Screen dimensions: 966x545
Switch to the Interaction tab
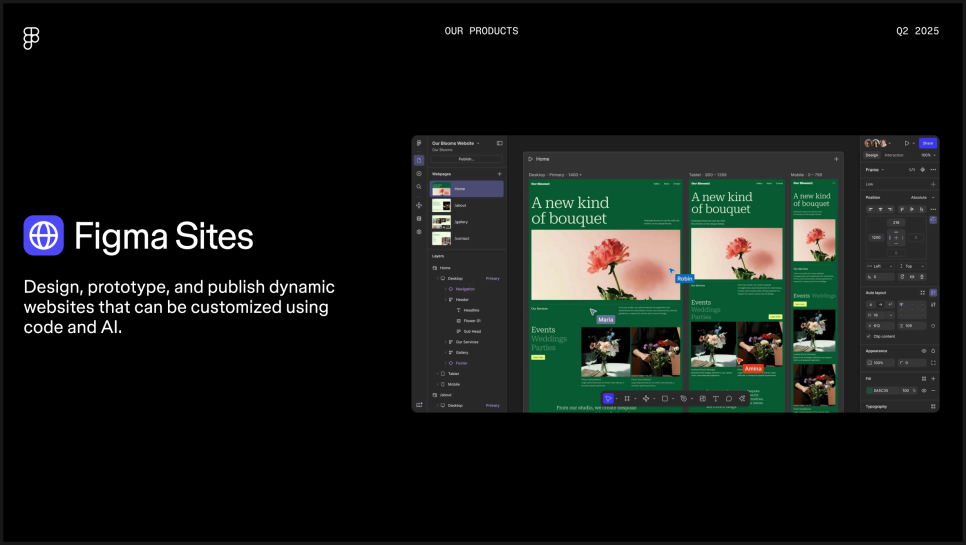click(894, 155)
